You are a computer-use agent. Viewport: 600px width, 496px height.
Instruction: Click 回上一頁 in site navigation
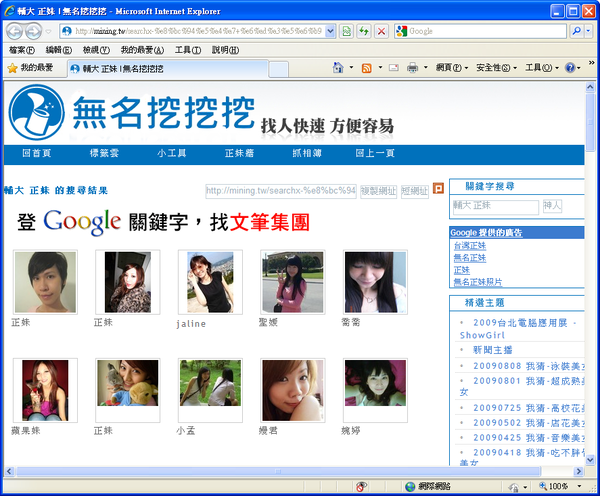(375, 153)
